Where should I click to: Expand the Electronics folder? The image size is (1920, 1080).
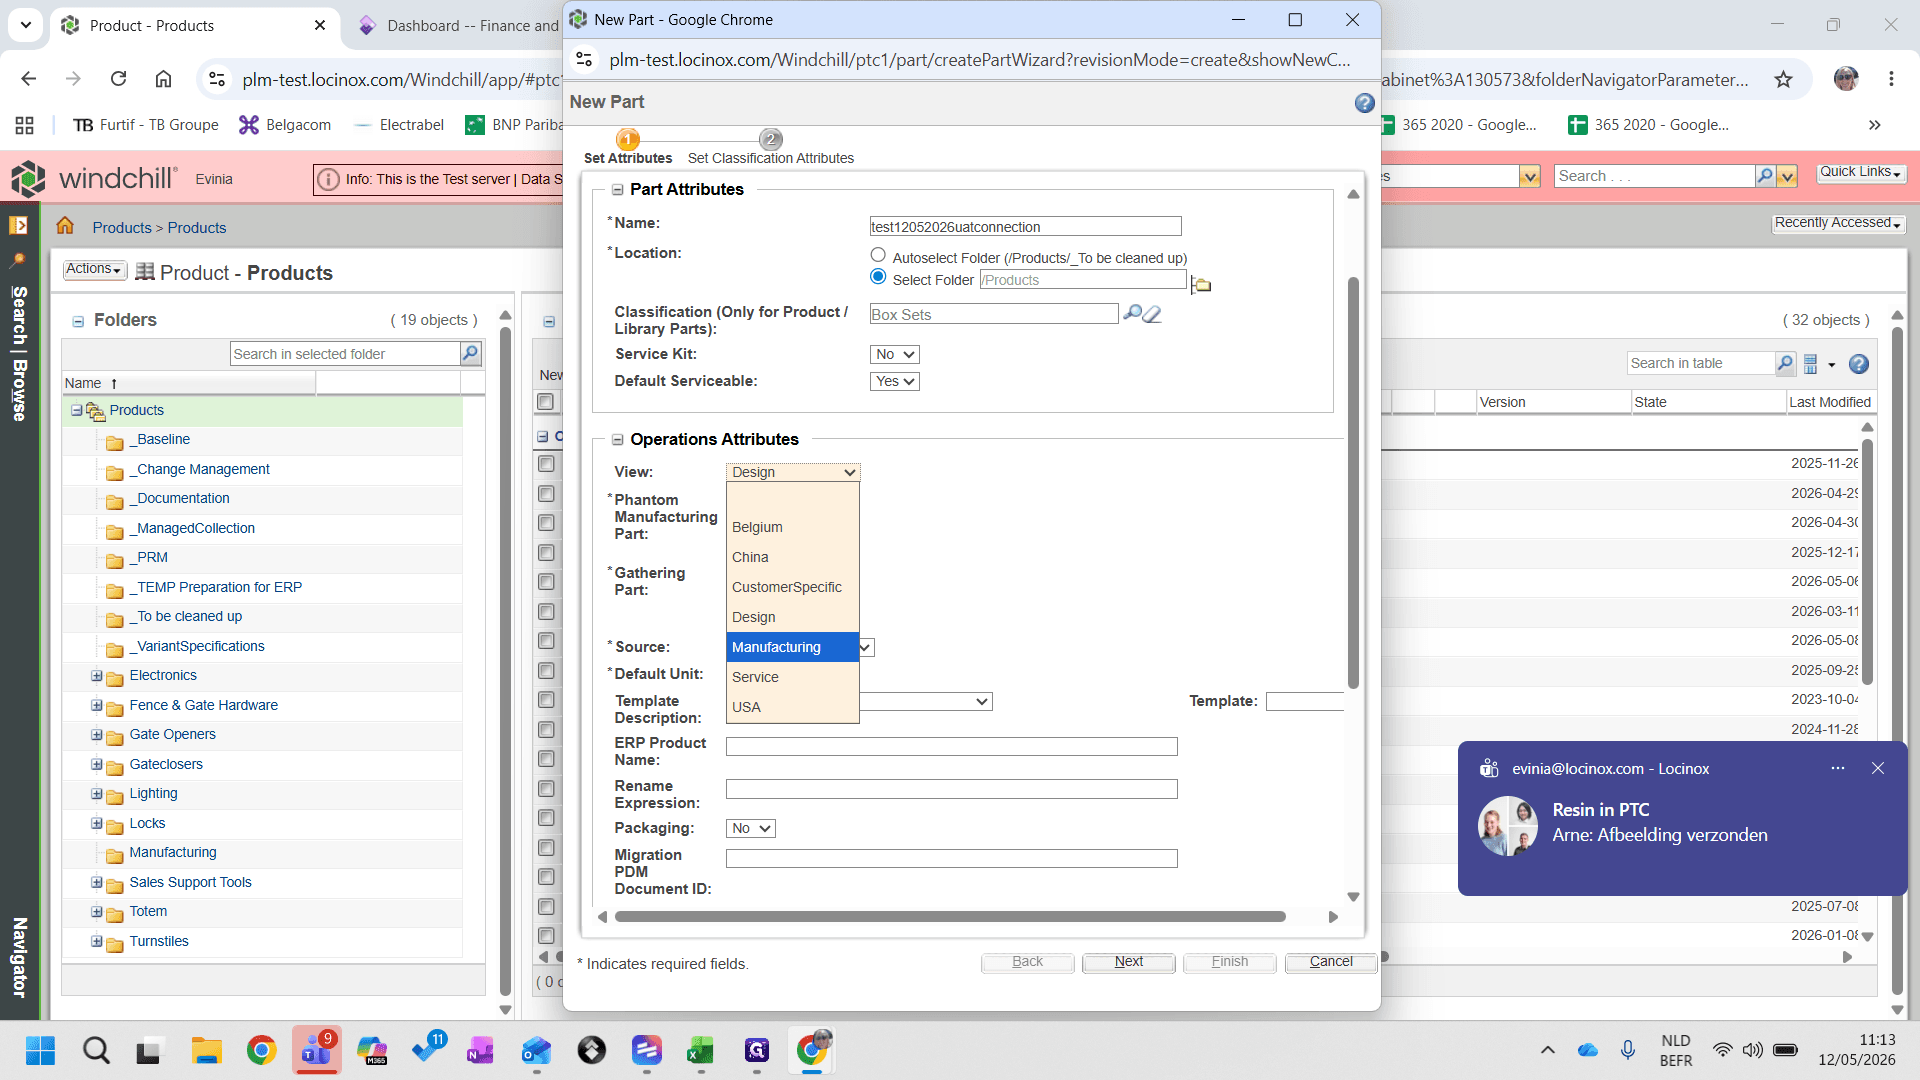(x=96, y=676)
